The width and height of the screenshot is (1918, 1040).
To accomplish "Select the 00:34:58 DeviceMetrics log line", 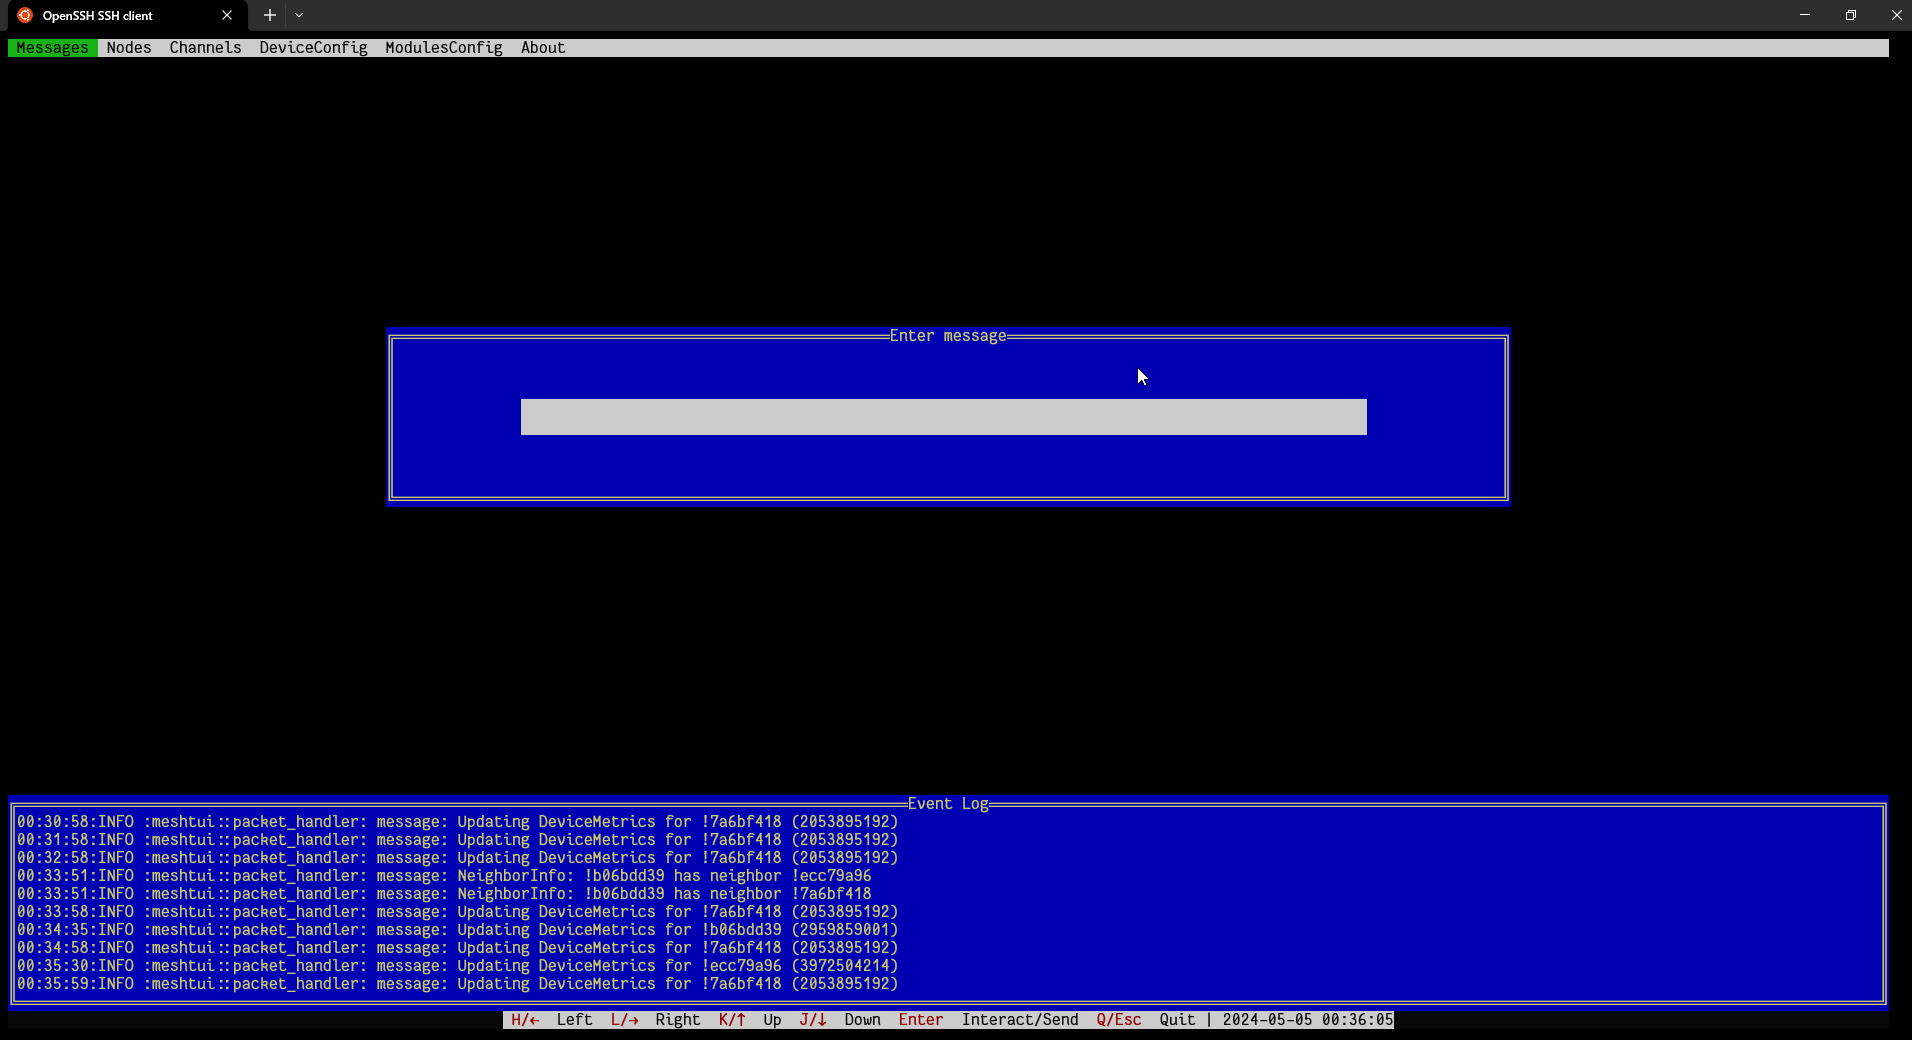I will tap(457, 948).
